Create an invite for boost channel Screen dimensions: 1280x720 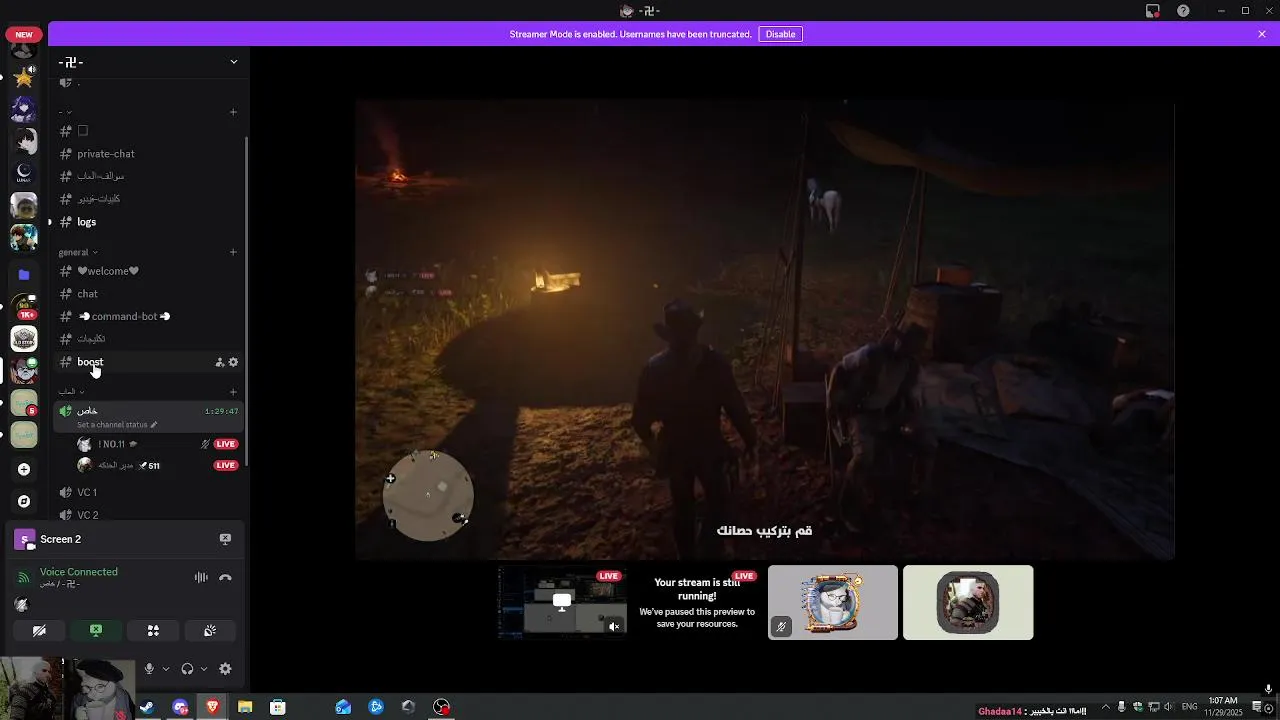[220, 362]
